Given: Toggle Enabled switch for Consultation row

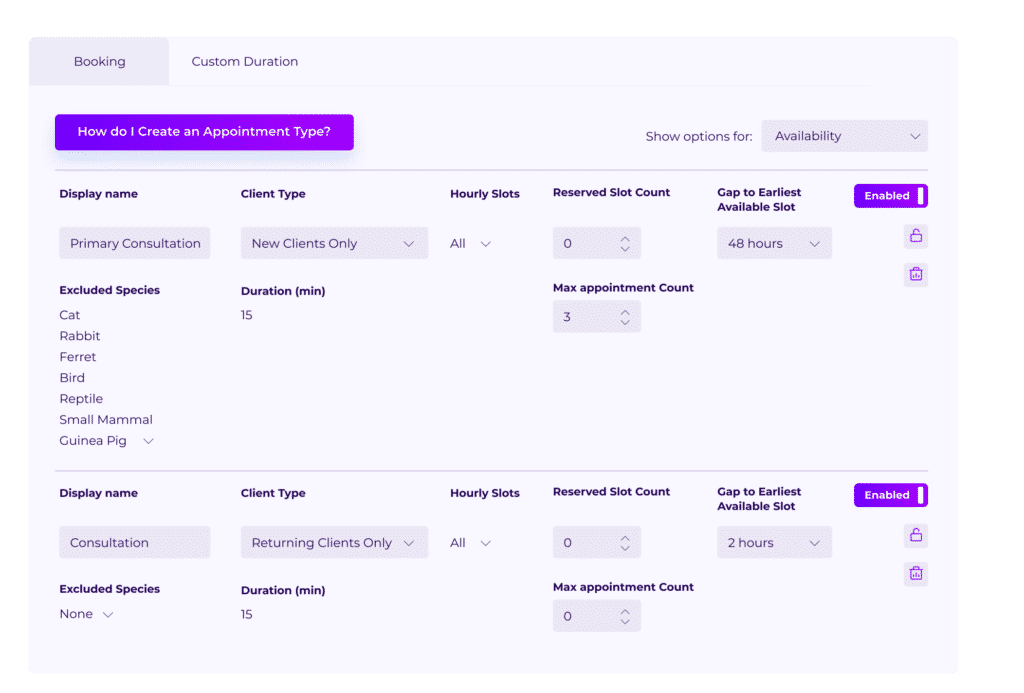Looking at the screenshot, I should (x=890, y=495).
